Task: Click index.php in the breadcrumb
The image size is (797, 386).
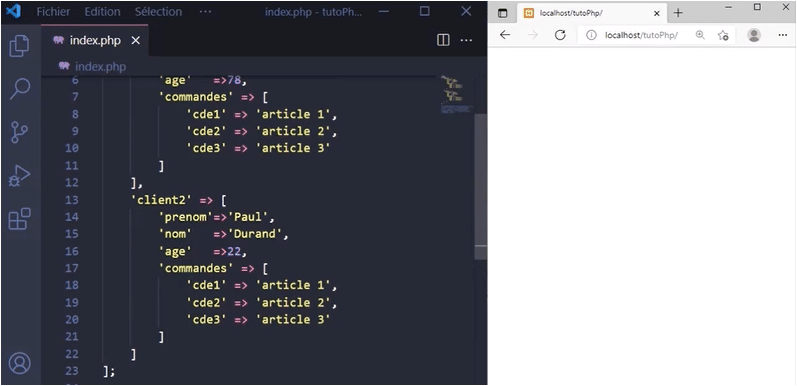Action: point(100,67)
